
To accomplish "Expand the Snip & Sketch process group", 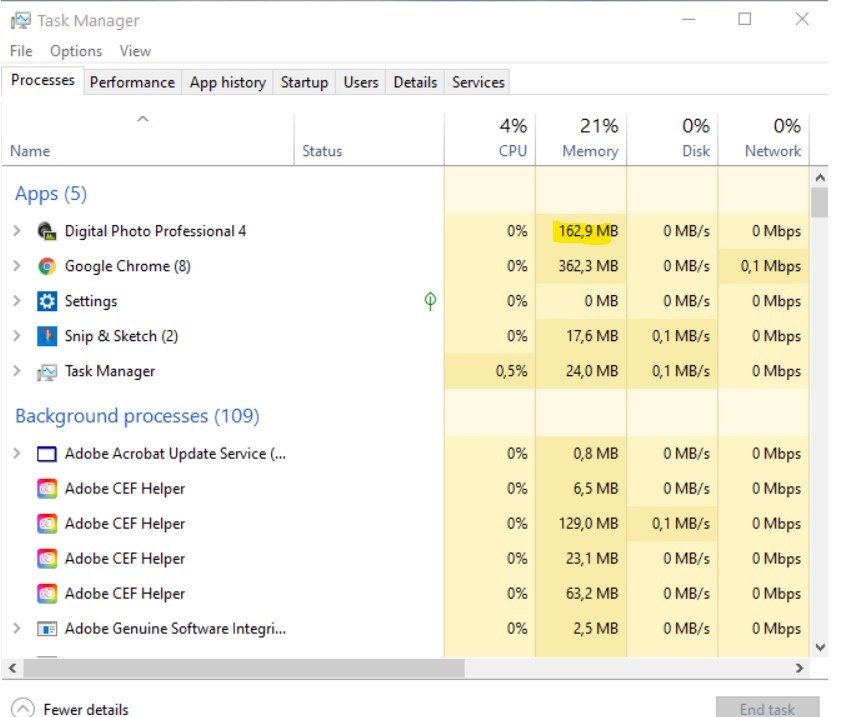I will (x=16, y=336).
